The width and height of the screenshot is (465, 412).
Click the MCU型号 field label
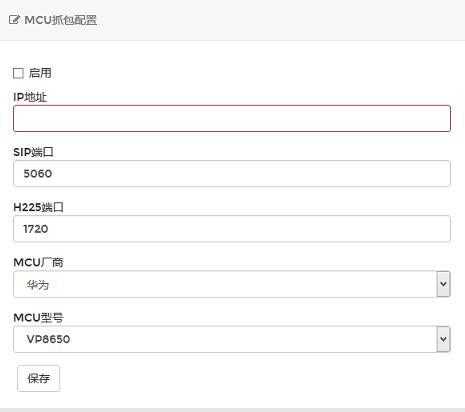click(x=38, y=318)
